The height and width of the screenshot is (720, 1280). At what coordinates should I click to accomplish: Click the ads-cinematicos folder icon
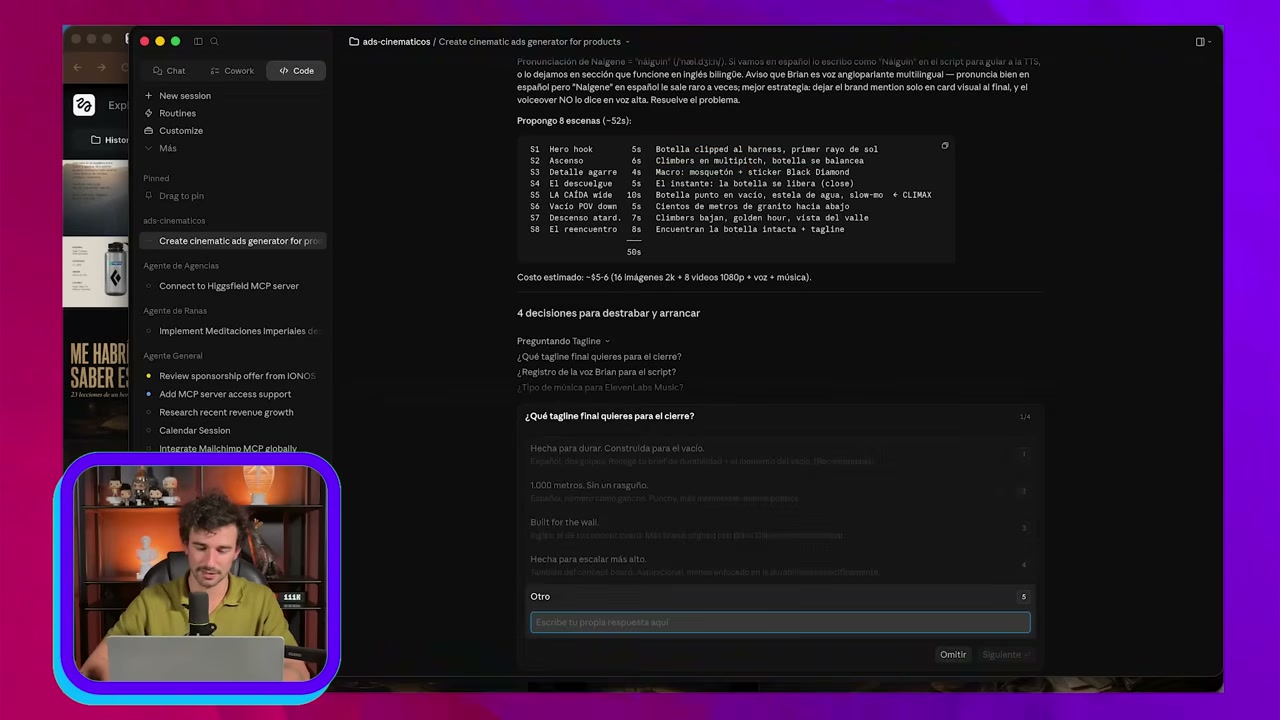coord(354,42)
